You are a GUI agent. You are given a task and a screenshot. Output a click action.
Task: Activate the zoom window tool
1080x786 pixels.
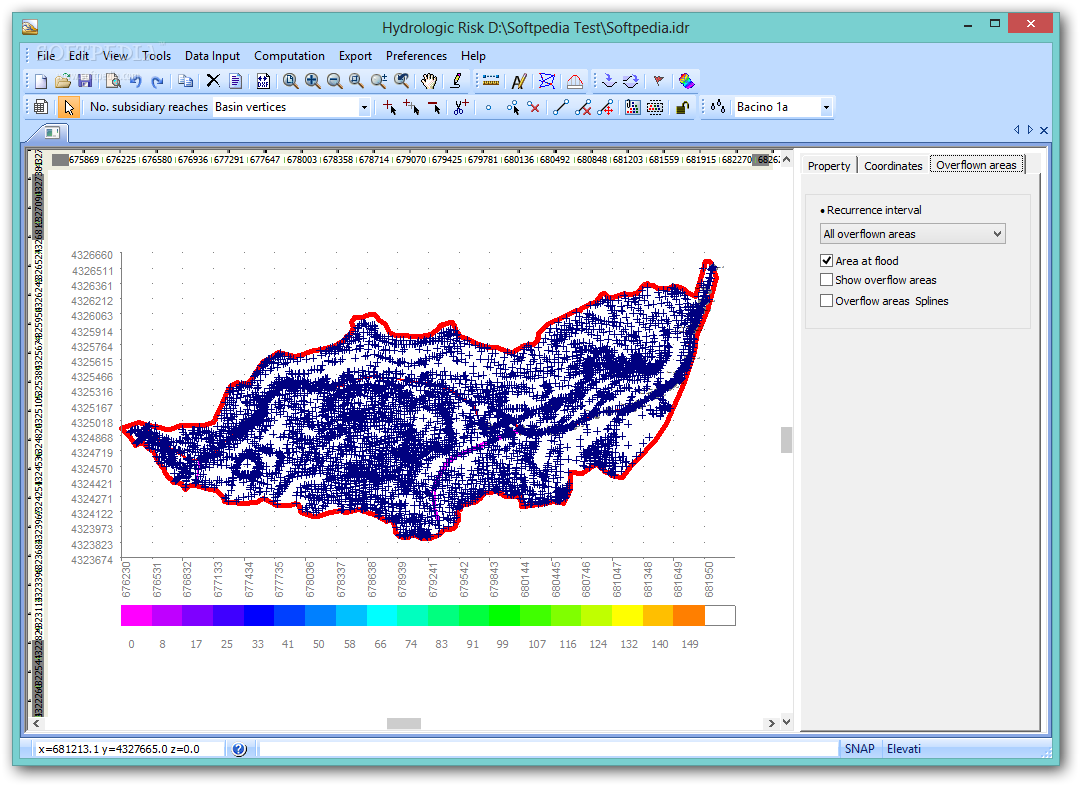coord(357,81)
